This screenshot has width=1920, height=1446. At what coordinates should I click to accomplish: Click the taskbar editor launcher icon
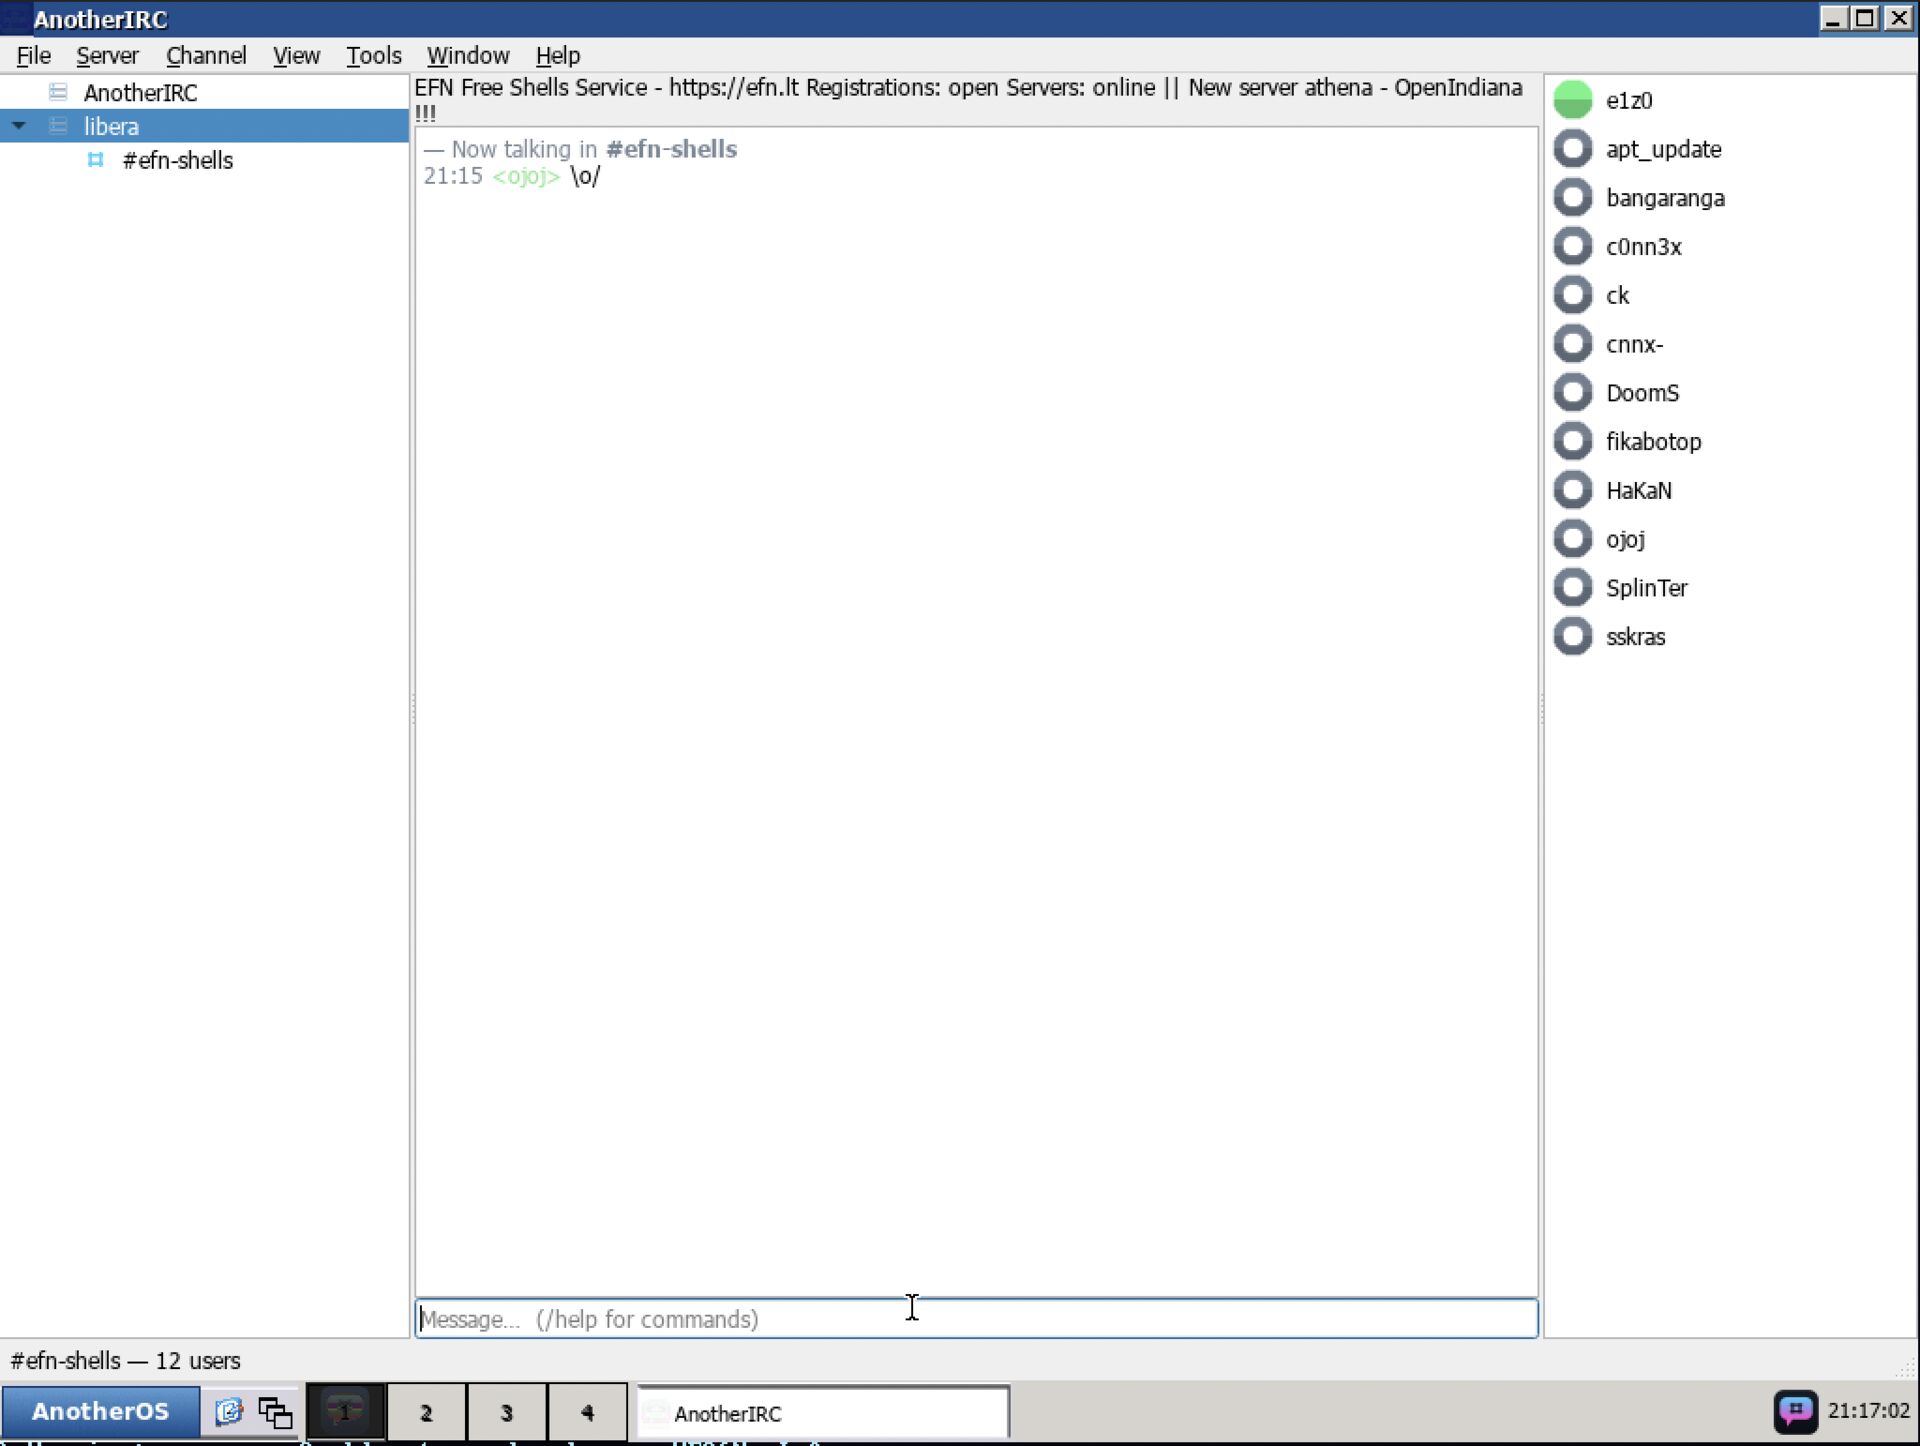(x=229, y=1411)
